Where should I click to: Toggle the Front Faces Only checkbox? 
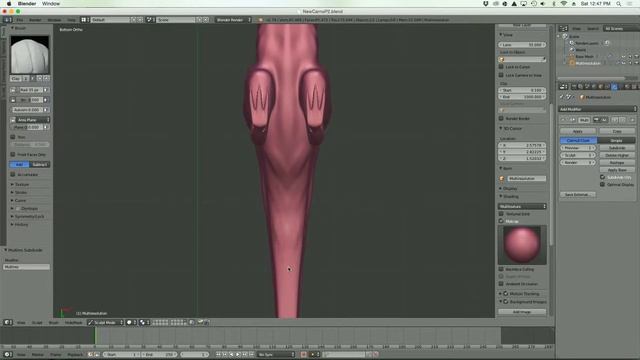point(13,154)
